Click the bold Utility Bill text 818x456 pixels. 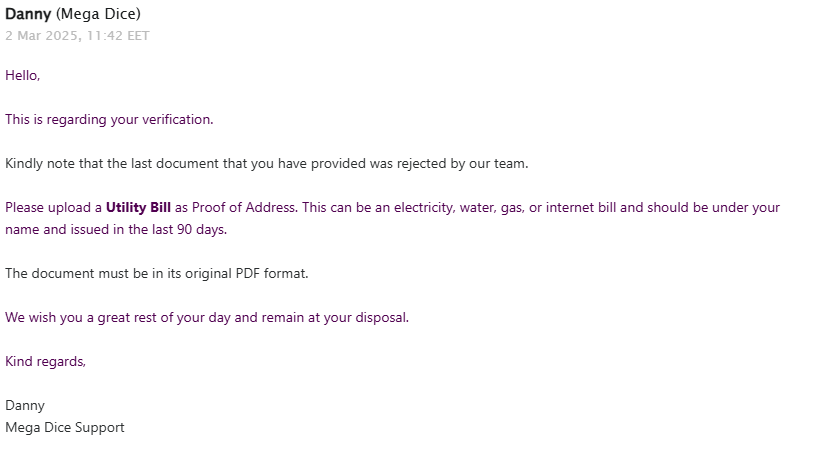(138, 207)
